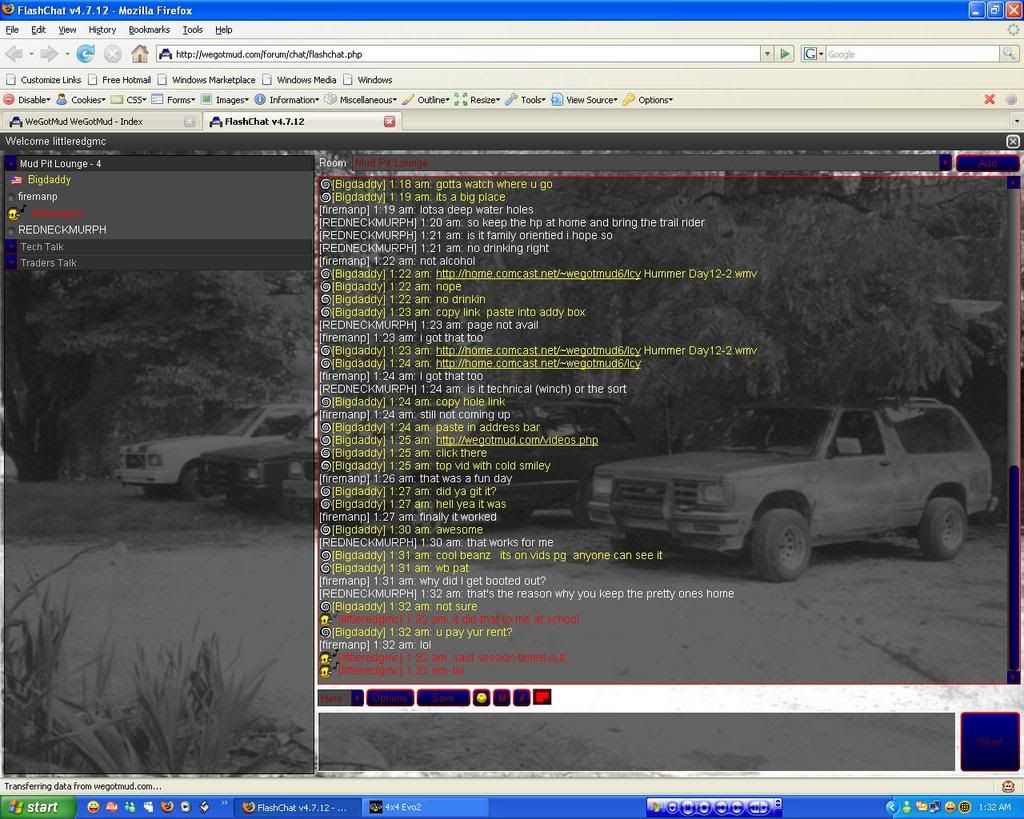Screen dimensions: 1024x819
Task: Expand the Traders Talk room
Action: pos(11,263)
